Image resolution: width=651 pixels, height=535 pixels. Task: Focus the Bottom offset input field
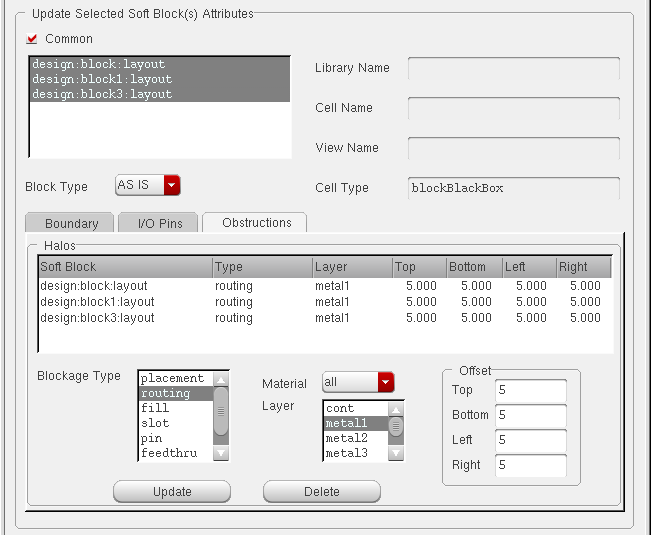[530, 415]
